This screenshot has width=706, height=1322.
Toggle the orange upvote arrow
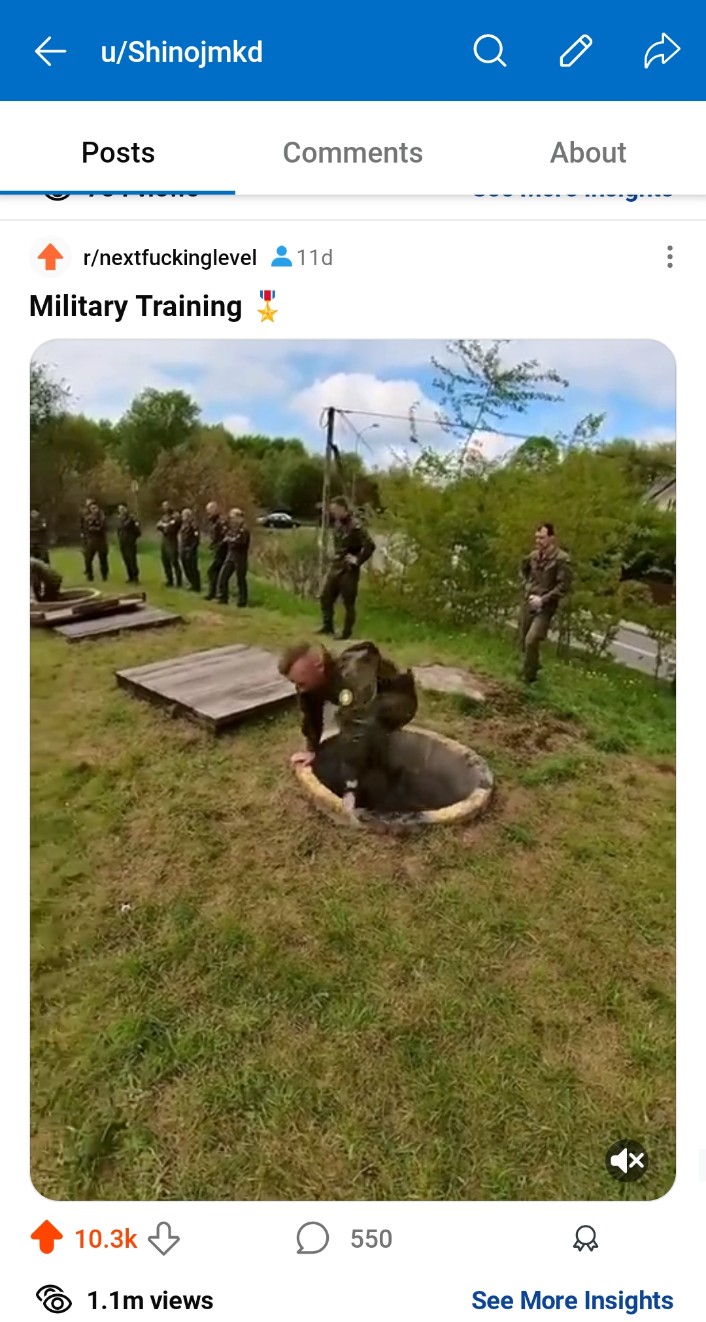click(47, 1239)
